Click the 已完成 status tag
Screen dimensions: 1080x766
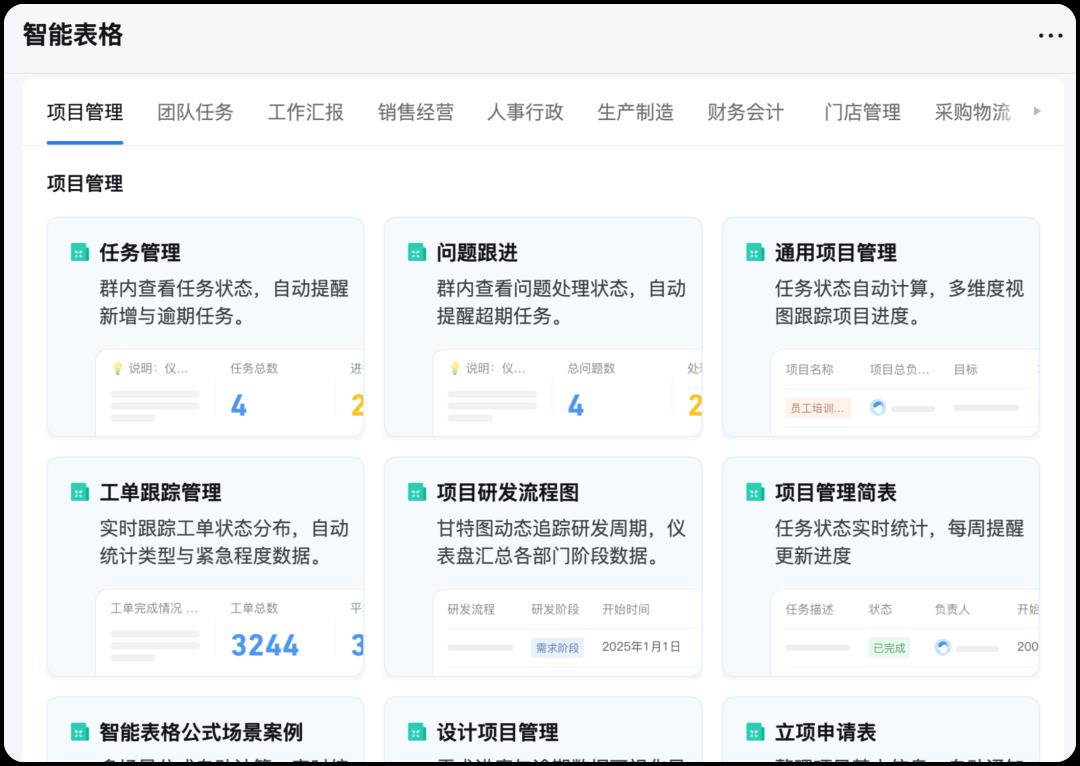(x=889, y=648)
